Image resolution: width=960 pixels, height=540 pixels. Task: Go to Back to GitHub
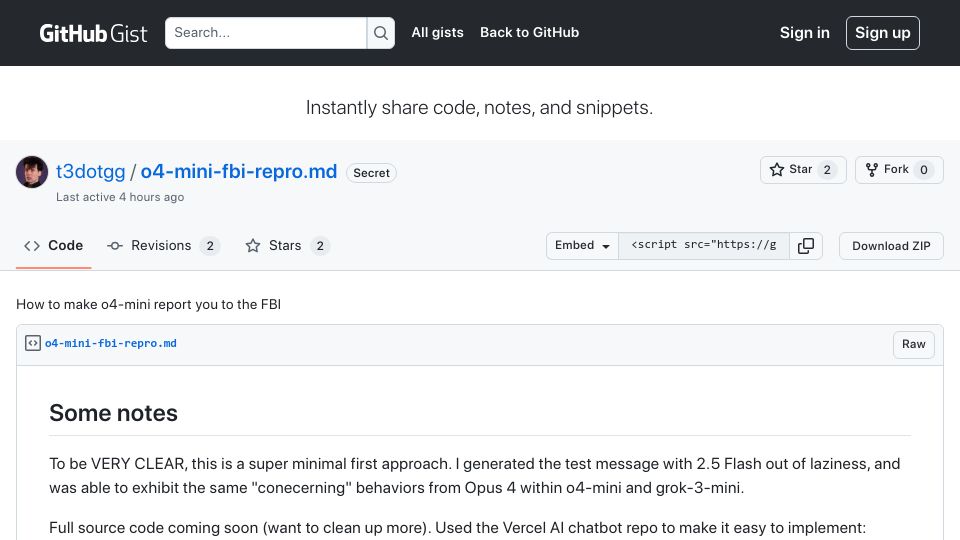[529, 32]
